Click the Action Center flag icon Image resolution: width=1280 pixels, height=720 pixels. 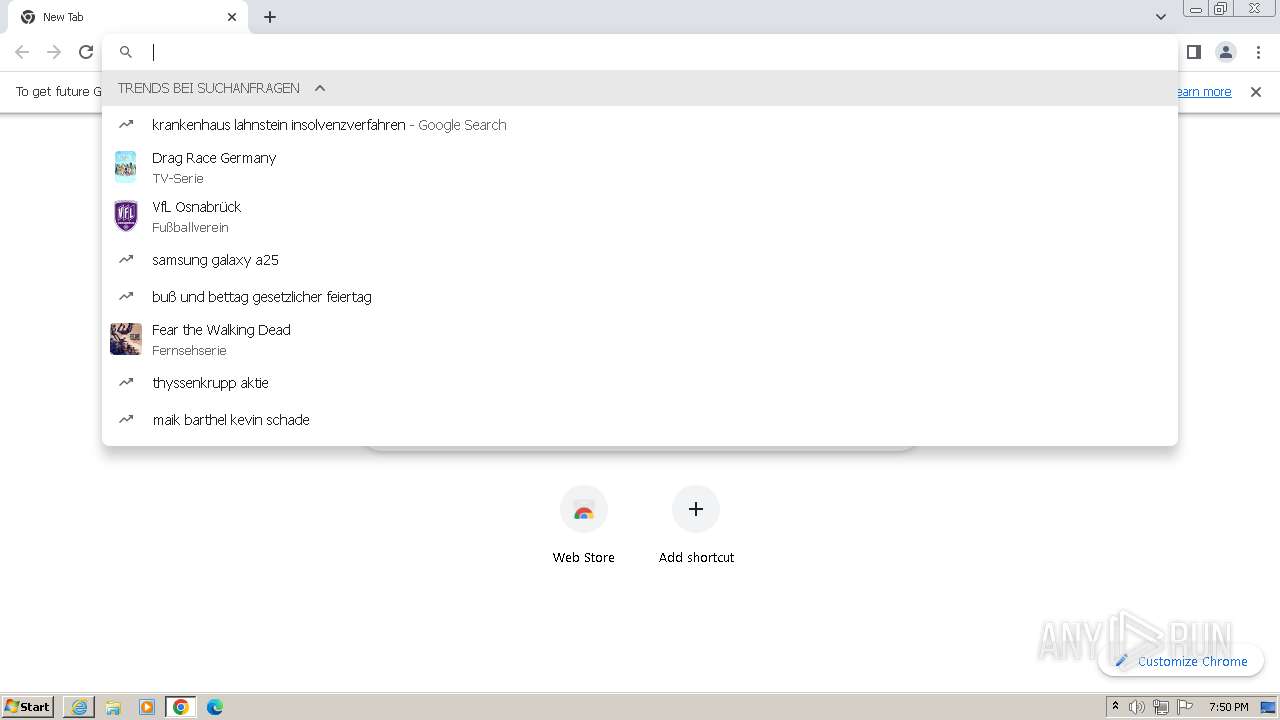point(1185,707)
